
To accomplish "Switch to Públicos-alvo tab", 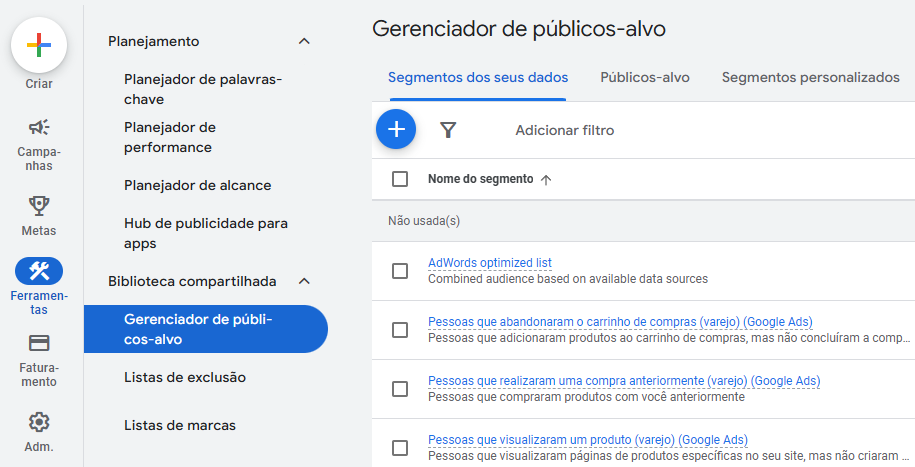I will pos(645,78).
